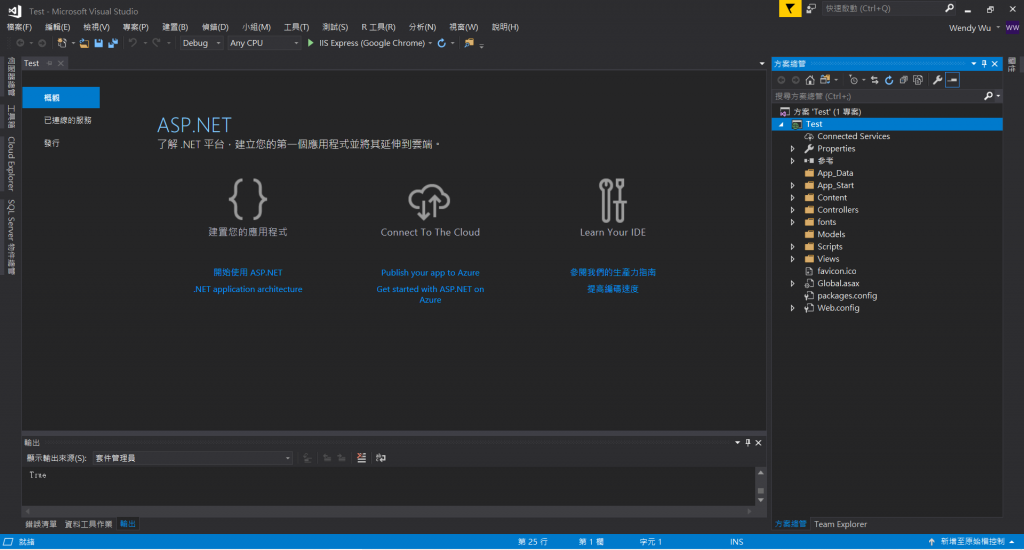Open Properties wrench icon in Solution Explorer
Image resolution: width=1024 pixels, height=550 pixels.
[937, 80]
